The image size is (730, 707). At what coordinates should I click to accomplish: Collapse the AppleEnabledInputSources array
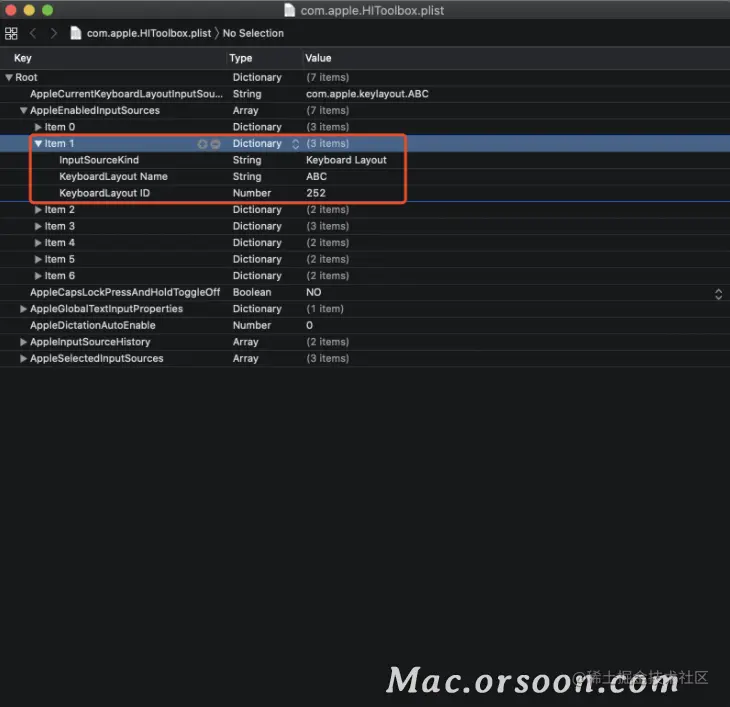point(23,111)
